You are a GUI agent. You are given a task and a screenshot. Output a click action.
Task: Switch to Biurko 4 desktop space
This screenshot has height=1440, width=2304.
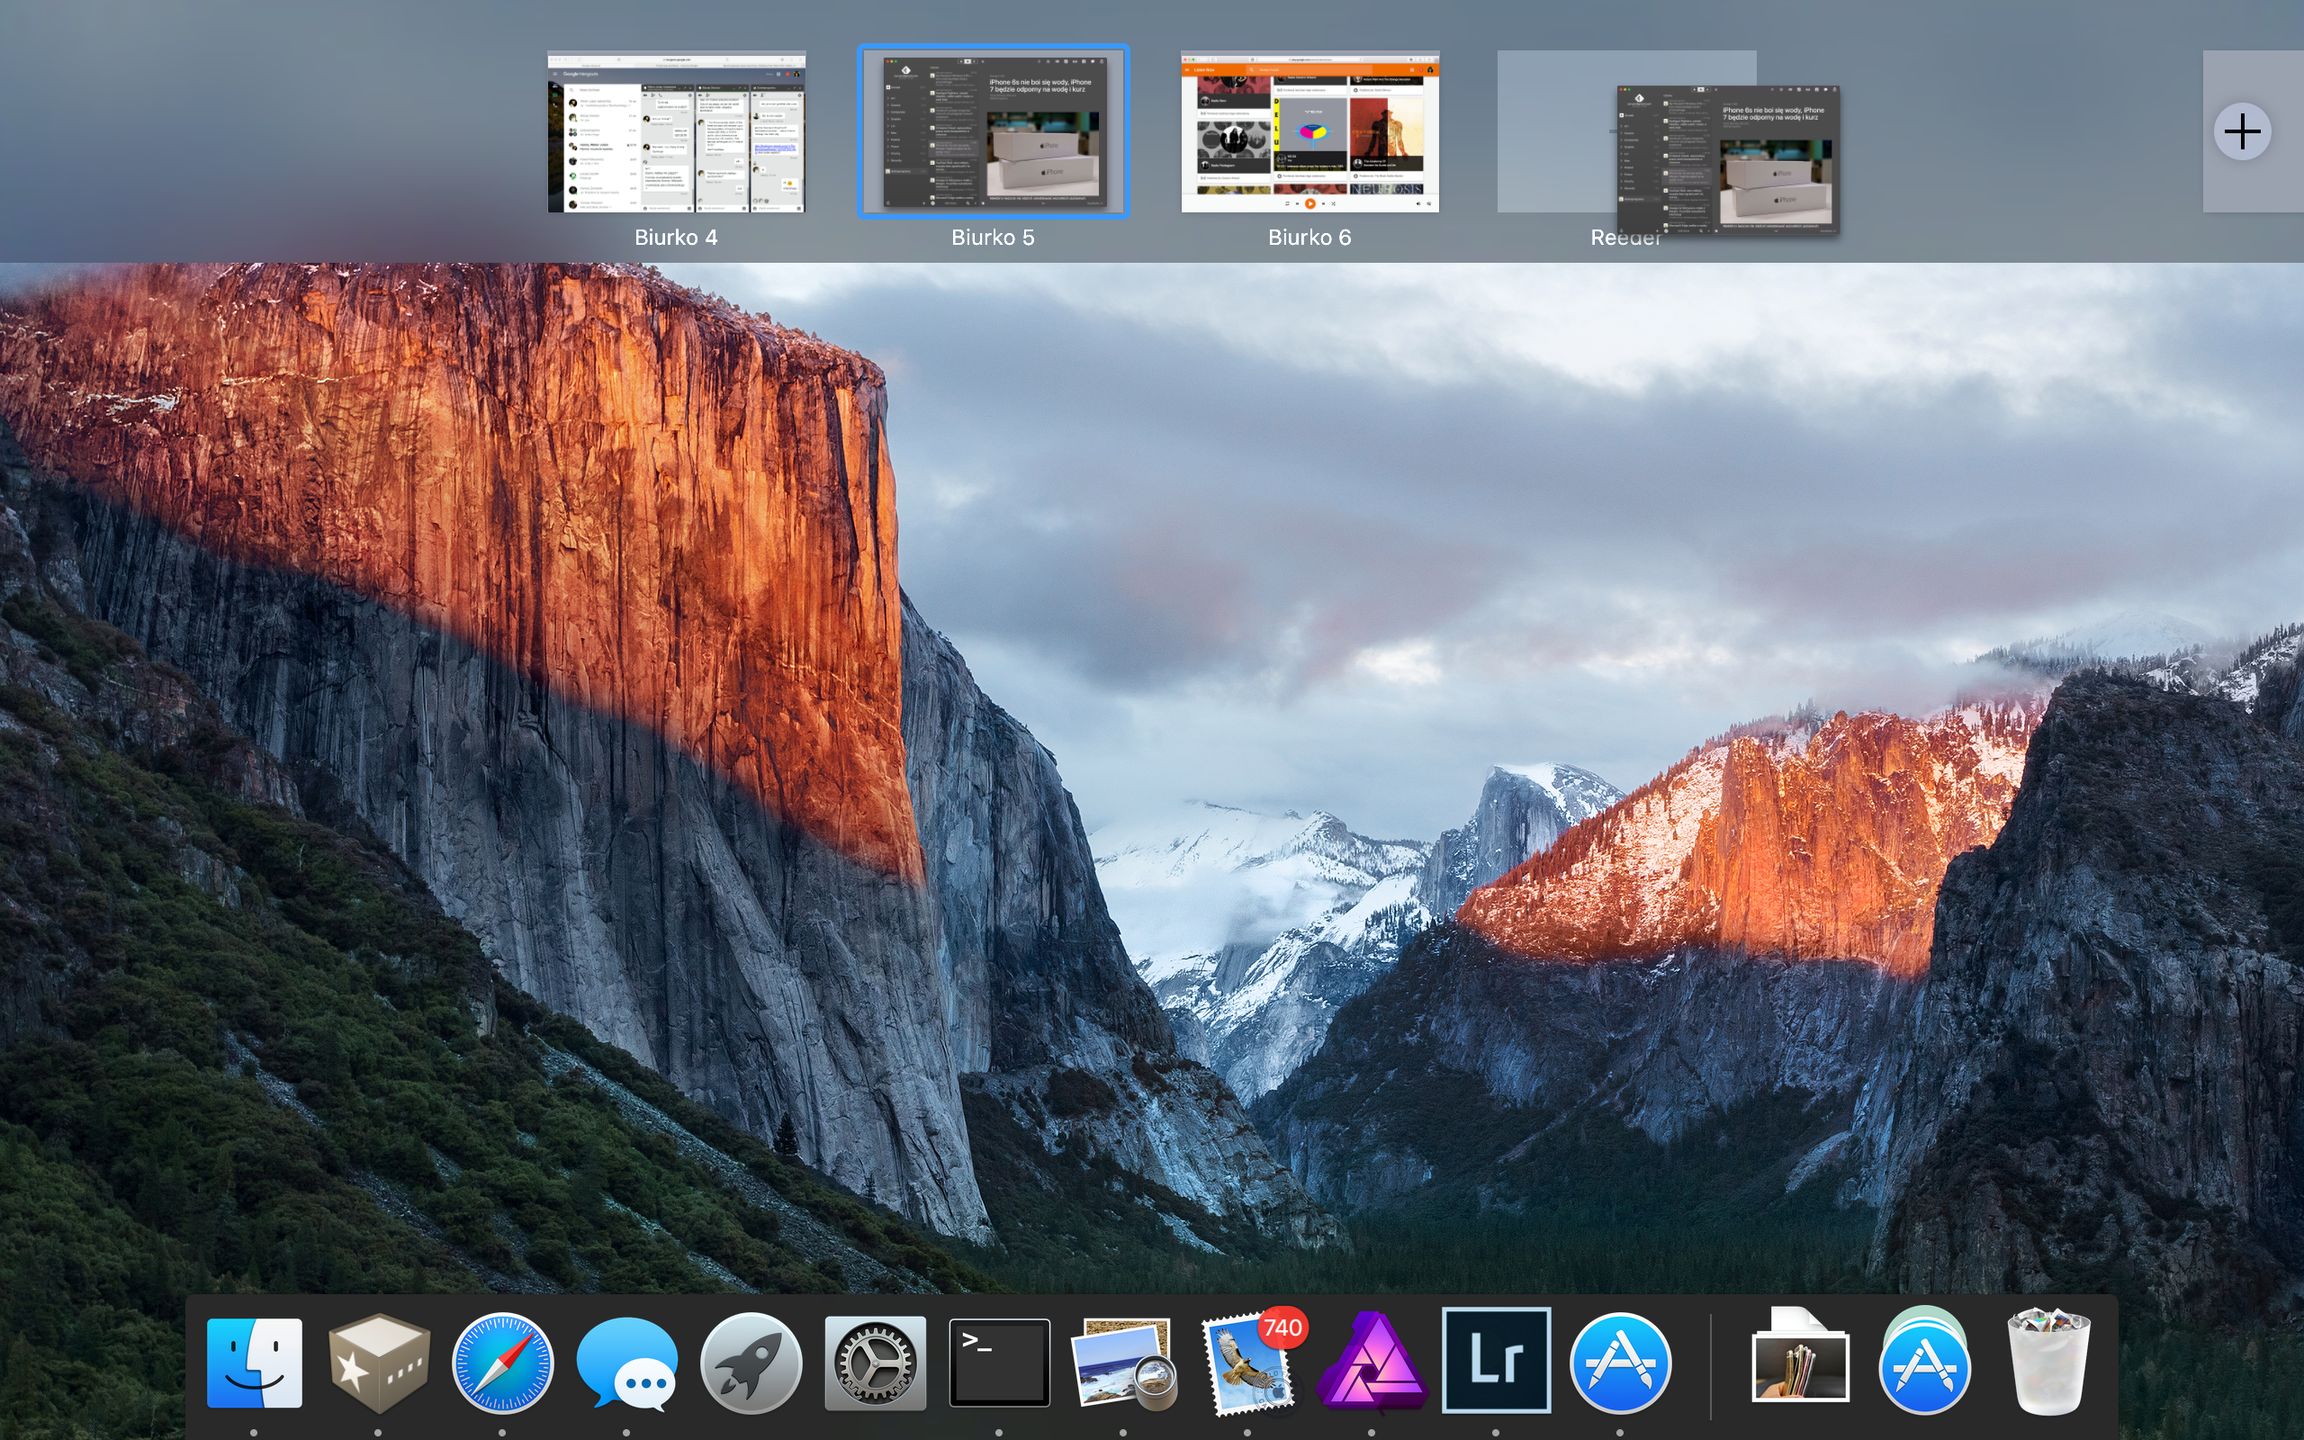(676, 132)
